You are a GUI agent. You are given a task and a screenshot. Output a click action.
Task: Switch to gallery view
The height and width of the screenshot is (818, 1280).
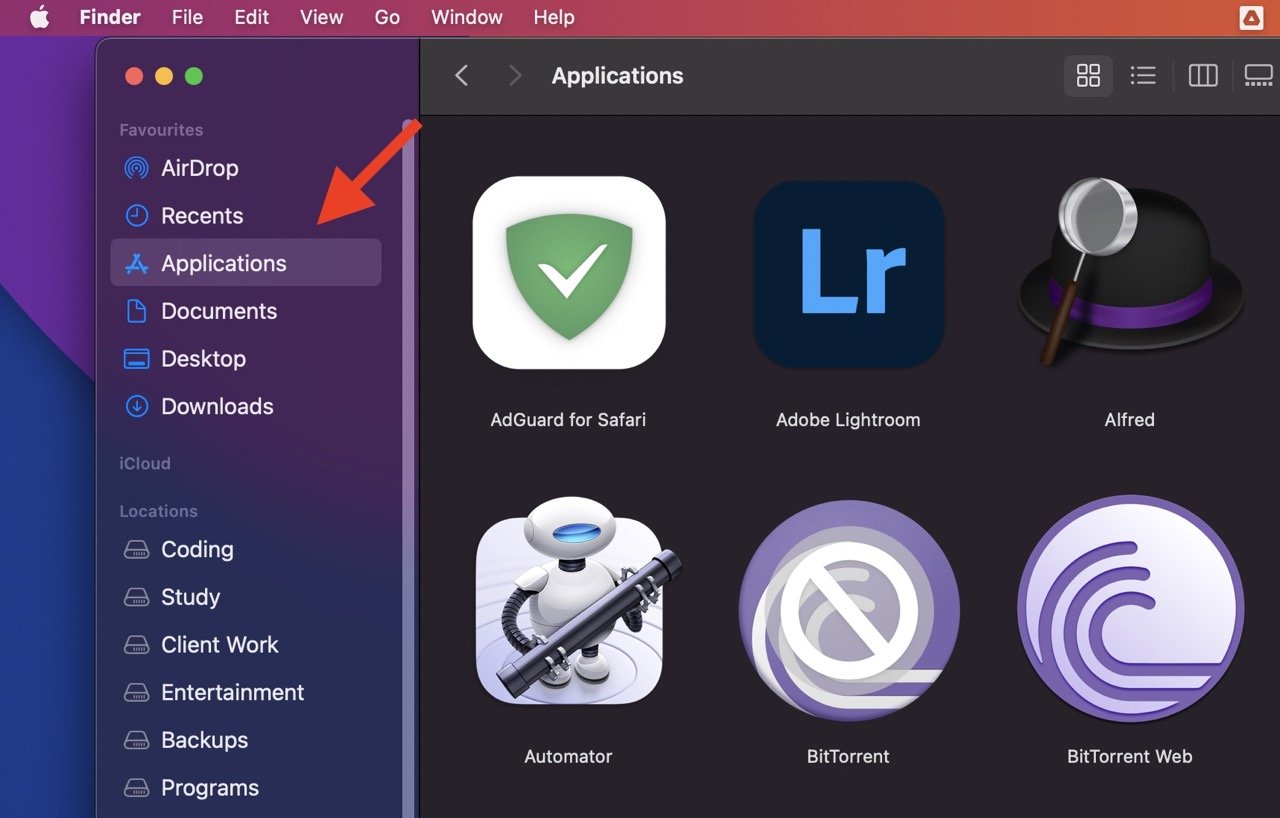[1258, 75]
